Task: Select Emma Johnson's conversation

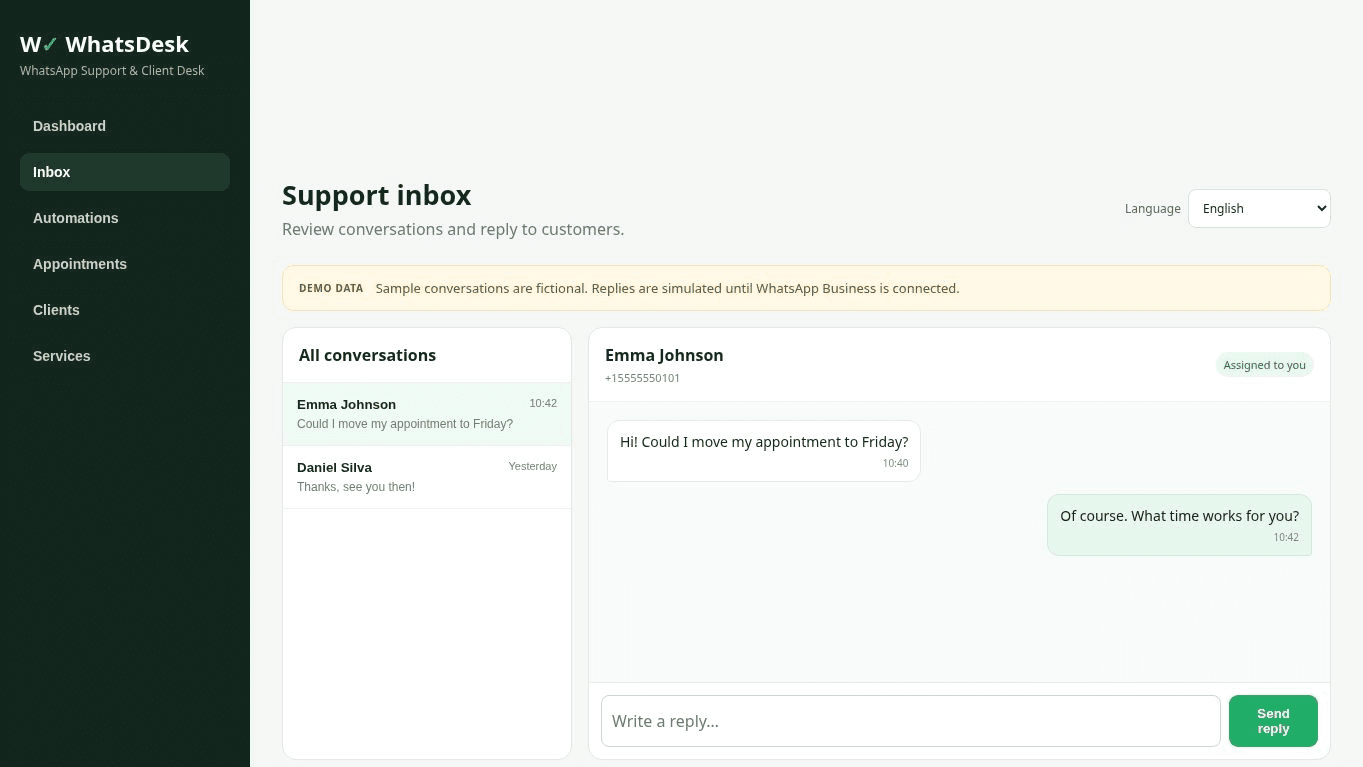Action: pyautogui.click(x=427, y=414)
